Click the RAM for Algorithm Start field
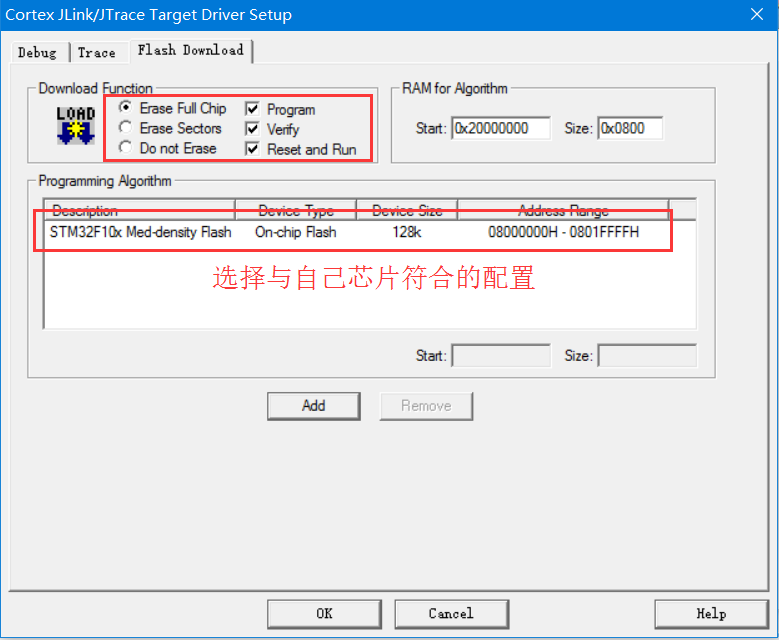This screenshot has height=640, width=779. click(x=501, y=128)
